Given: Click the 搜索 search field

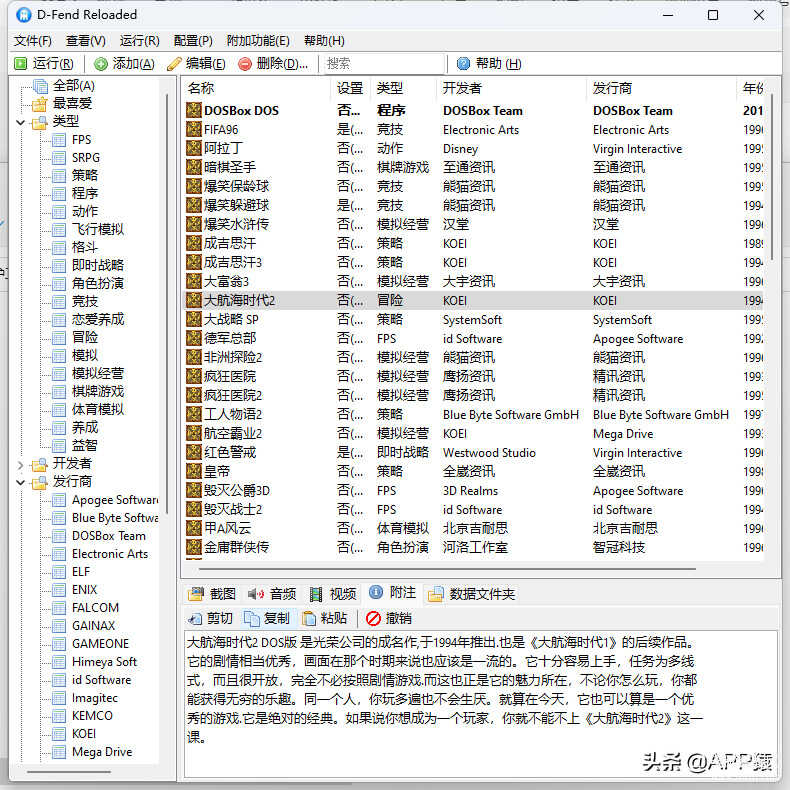Looking at the screenshot, I should point(384,63).
